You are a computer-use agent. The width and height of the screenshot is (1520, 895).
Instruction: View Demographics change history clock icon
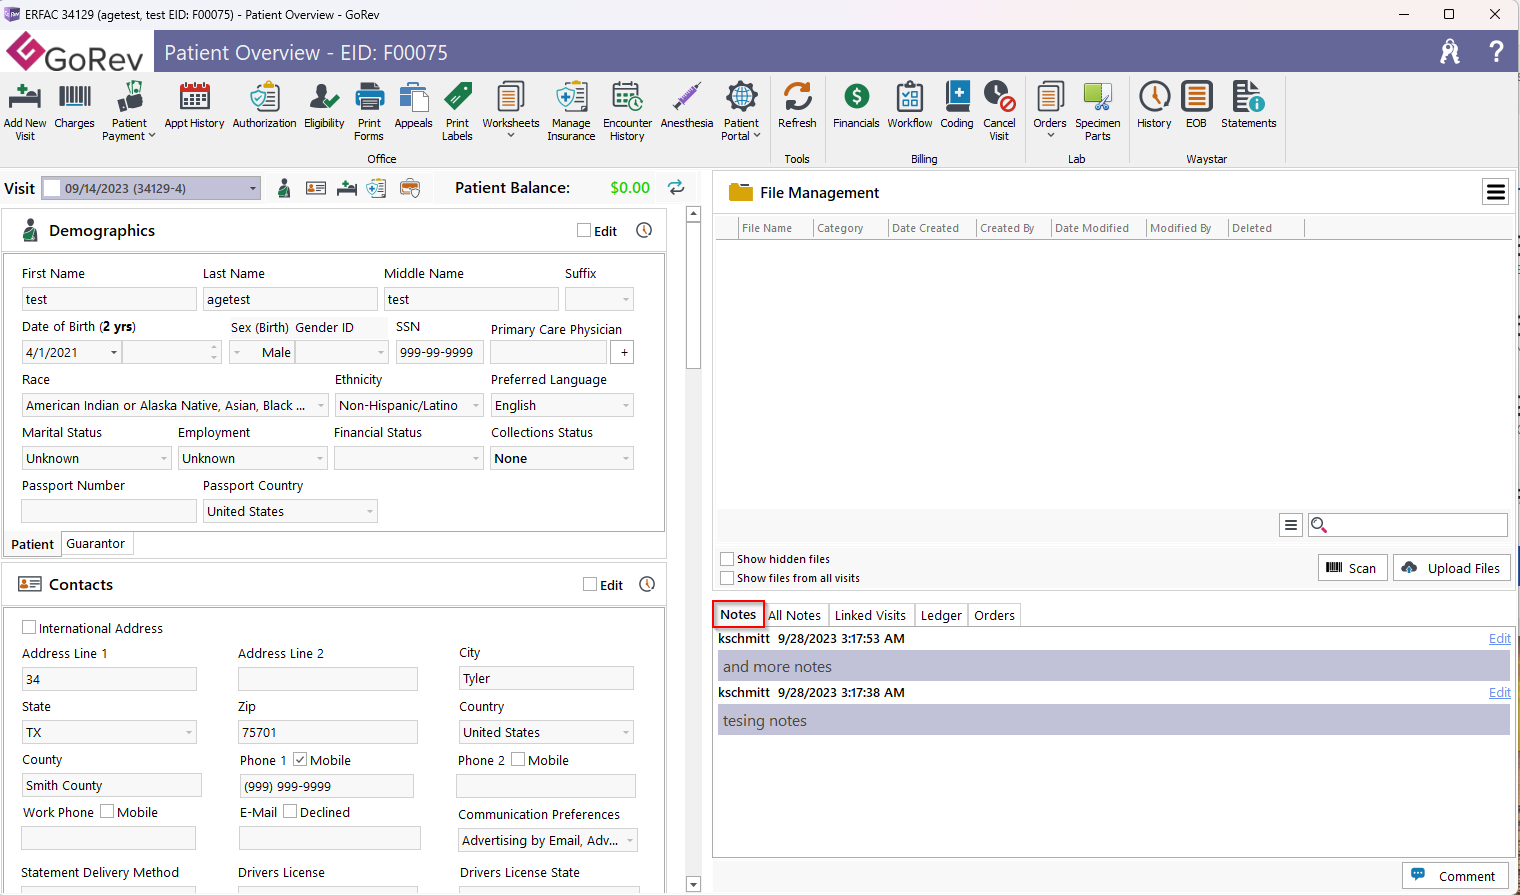click(x=644, y=230)
